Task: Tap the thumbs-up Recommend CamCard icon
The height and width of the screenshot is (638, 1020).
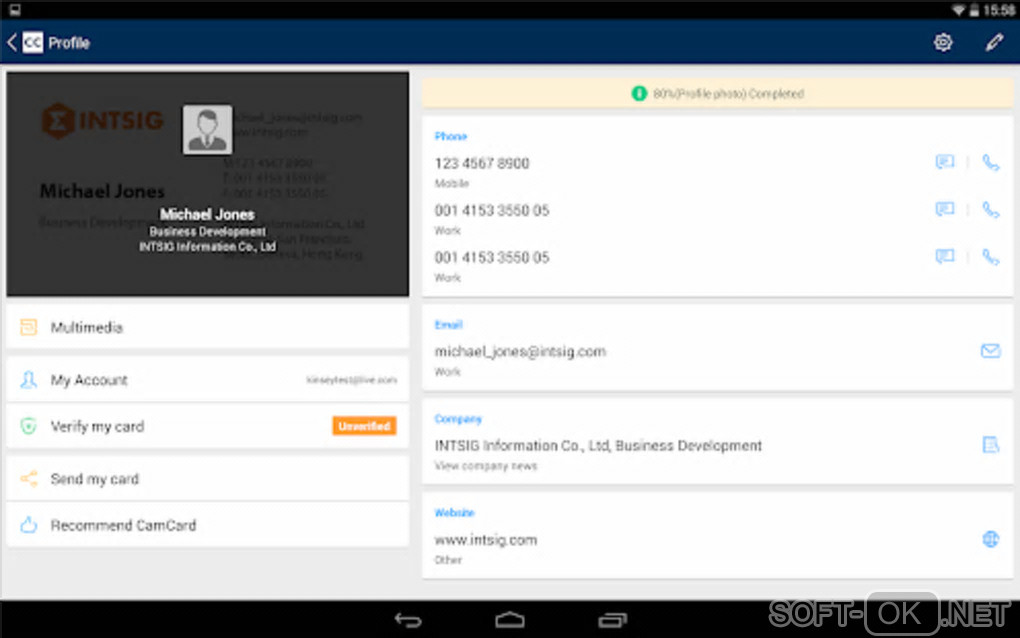Action: point(29,525)
